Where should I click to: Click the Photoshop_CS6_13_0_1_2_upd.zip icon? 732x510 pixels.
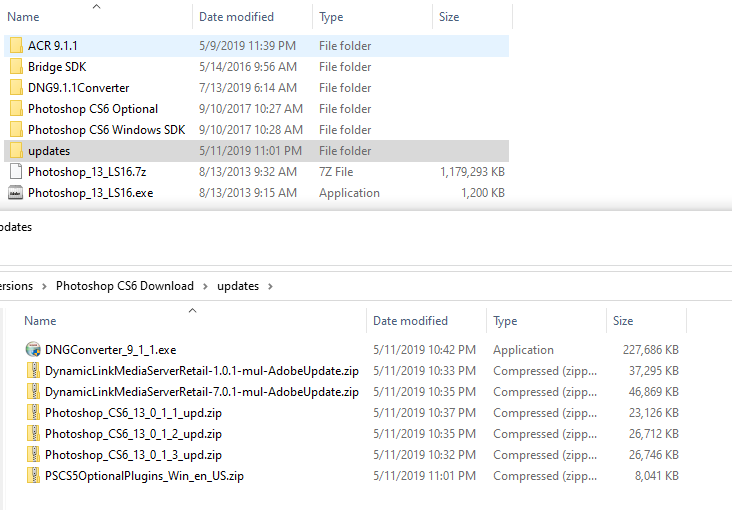click(33, 434)
